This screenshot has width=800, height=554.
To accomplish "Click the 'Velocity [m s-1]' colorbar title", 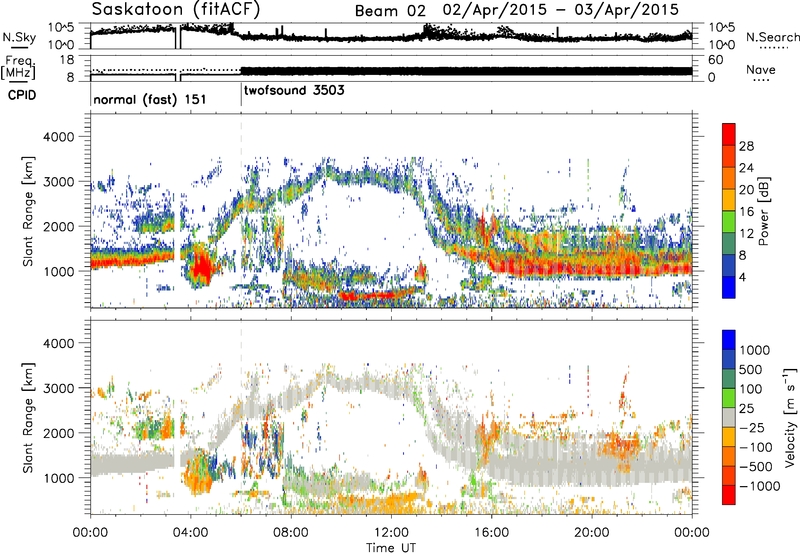I will 790,417.
